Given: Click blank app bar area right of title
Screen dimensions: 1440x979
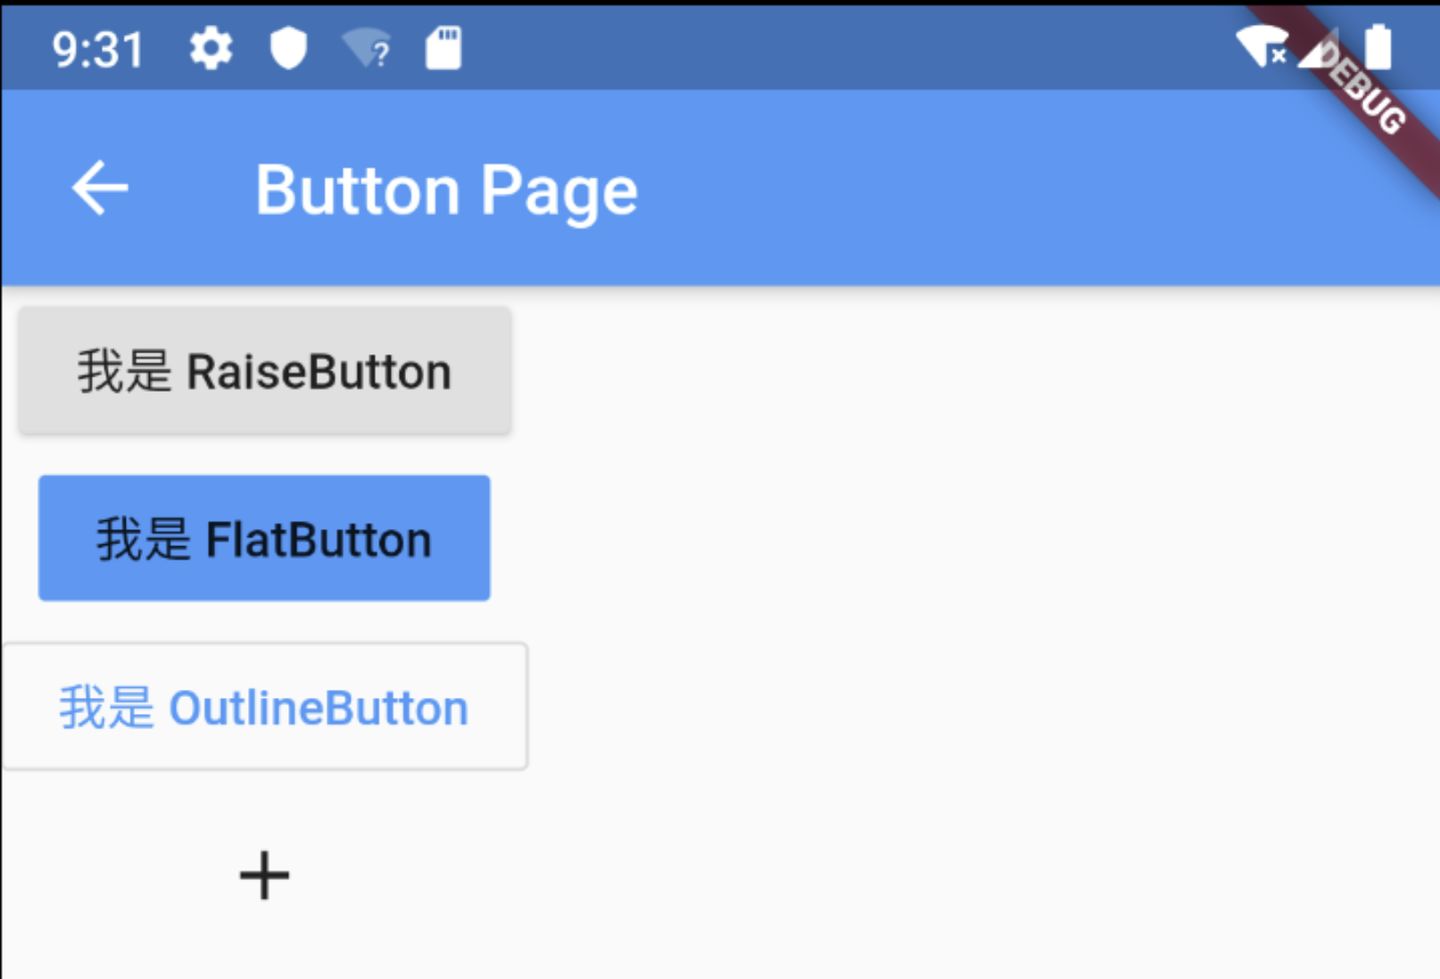Looking at the screenshot, I should (x=950, y=190).
